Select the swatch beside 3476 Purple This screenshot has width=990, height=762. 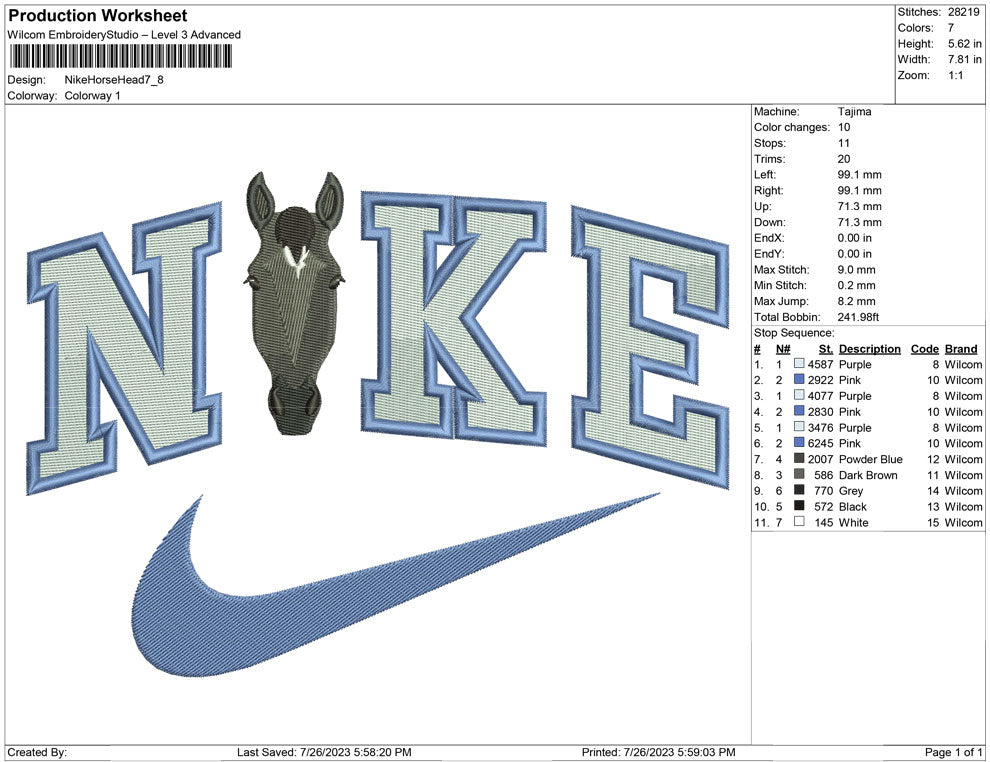coord(799,427)
